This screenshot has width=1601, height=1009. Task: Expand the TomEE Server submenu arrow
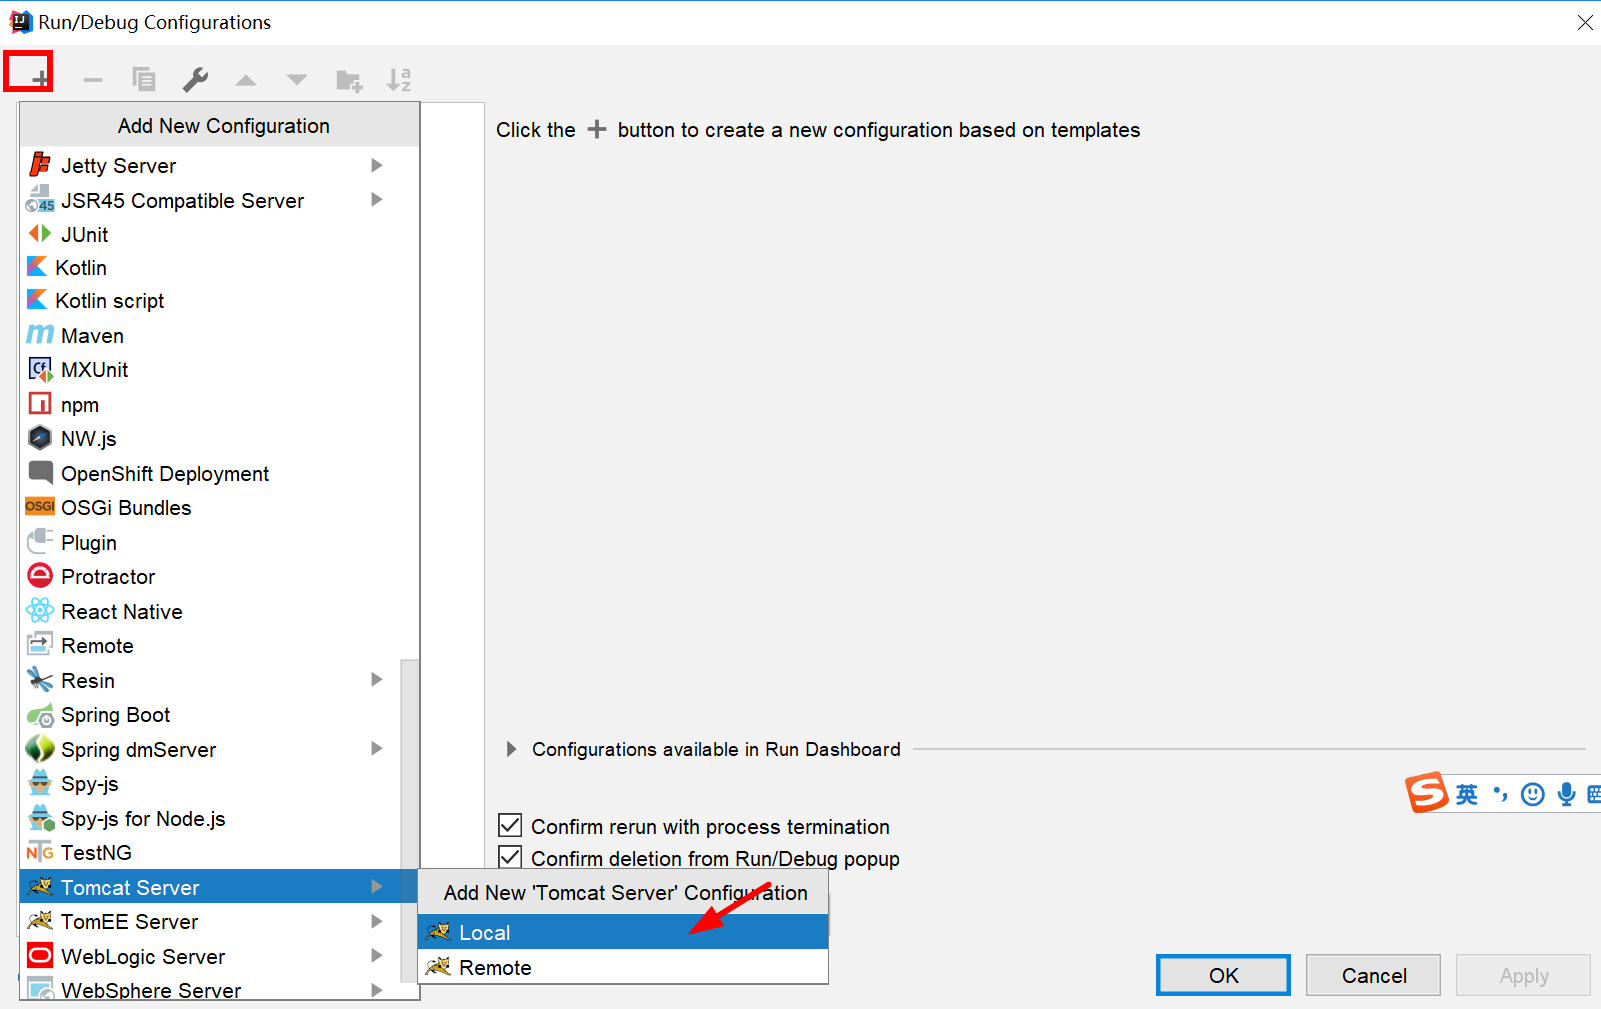[x=377, y=921]
